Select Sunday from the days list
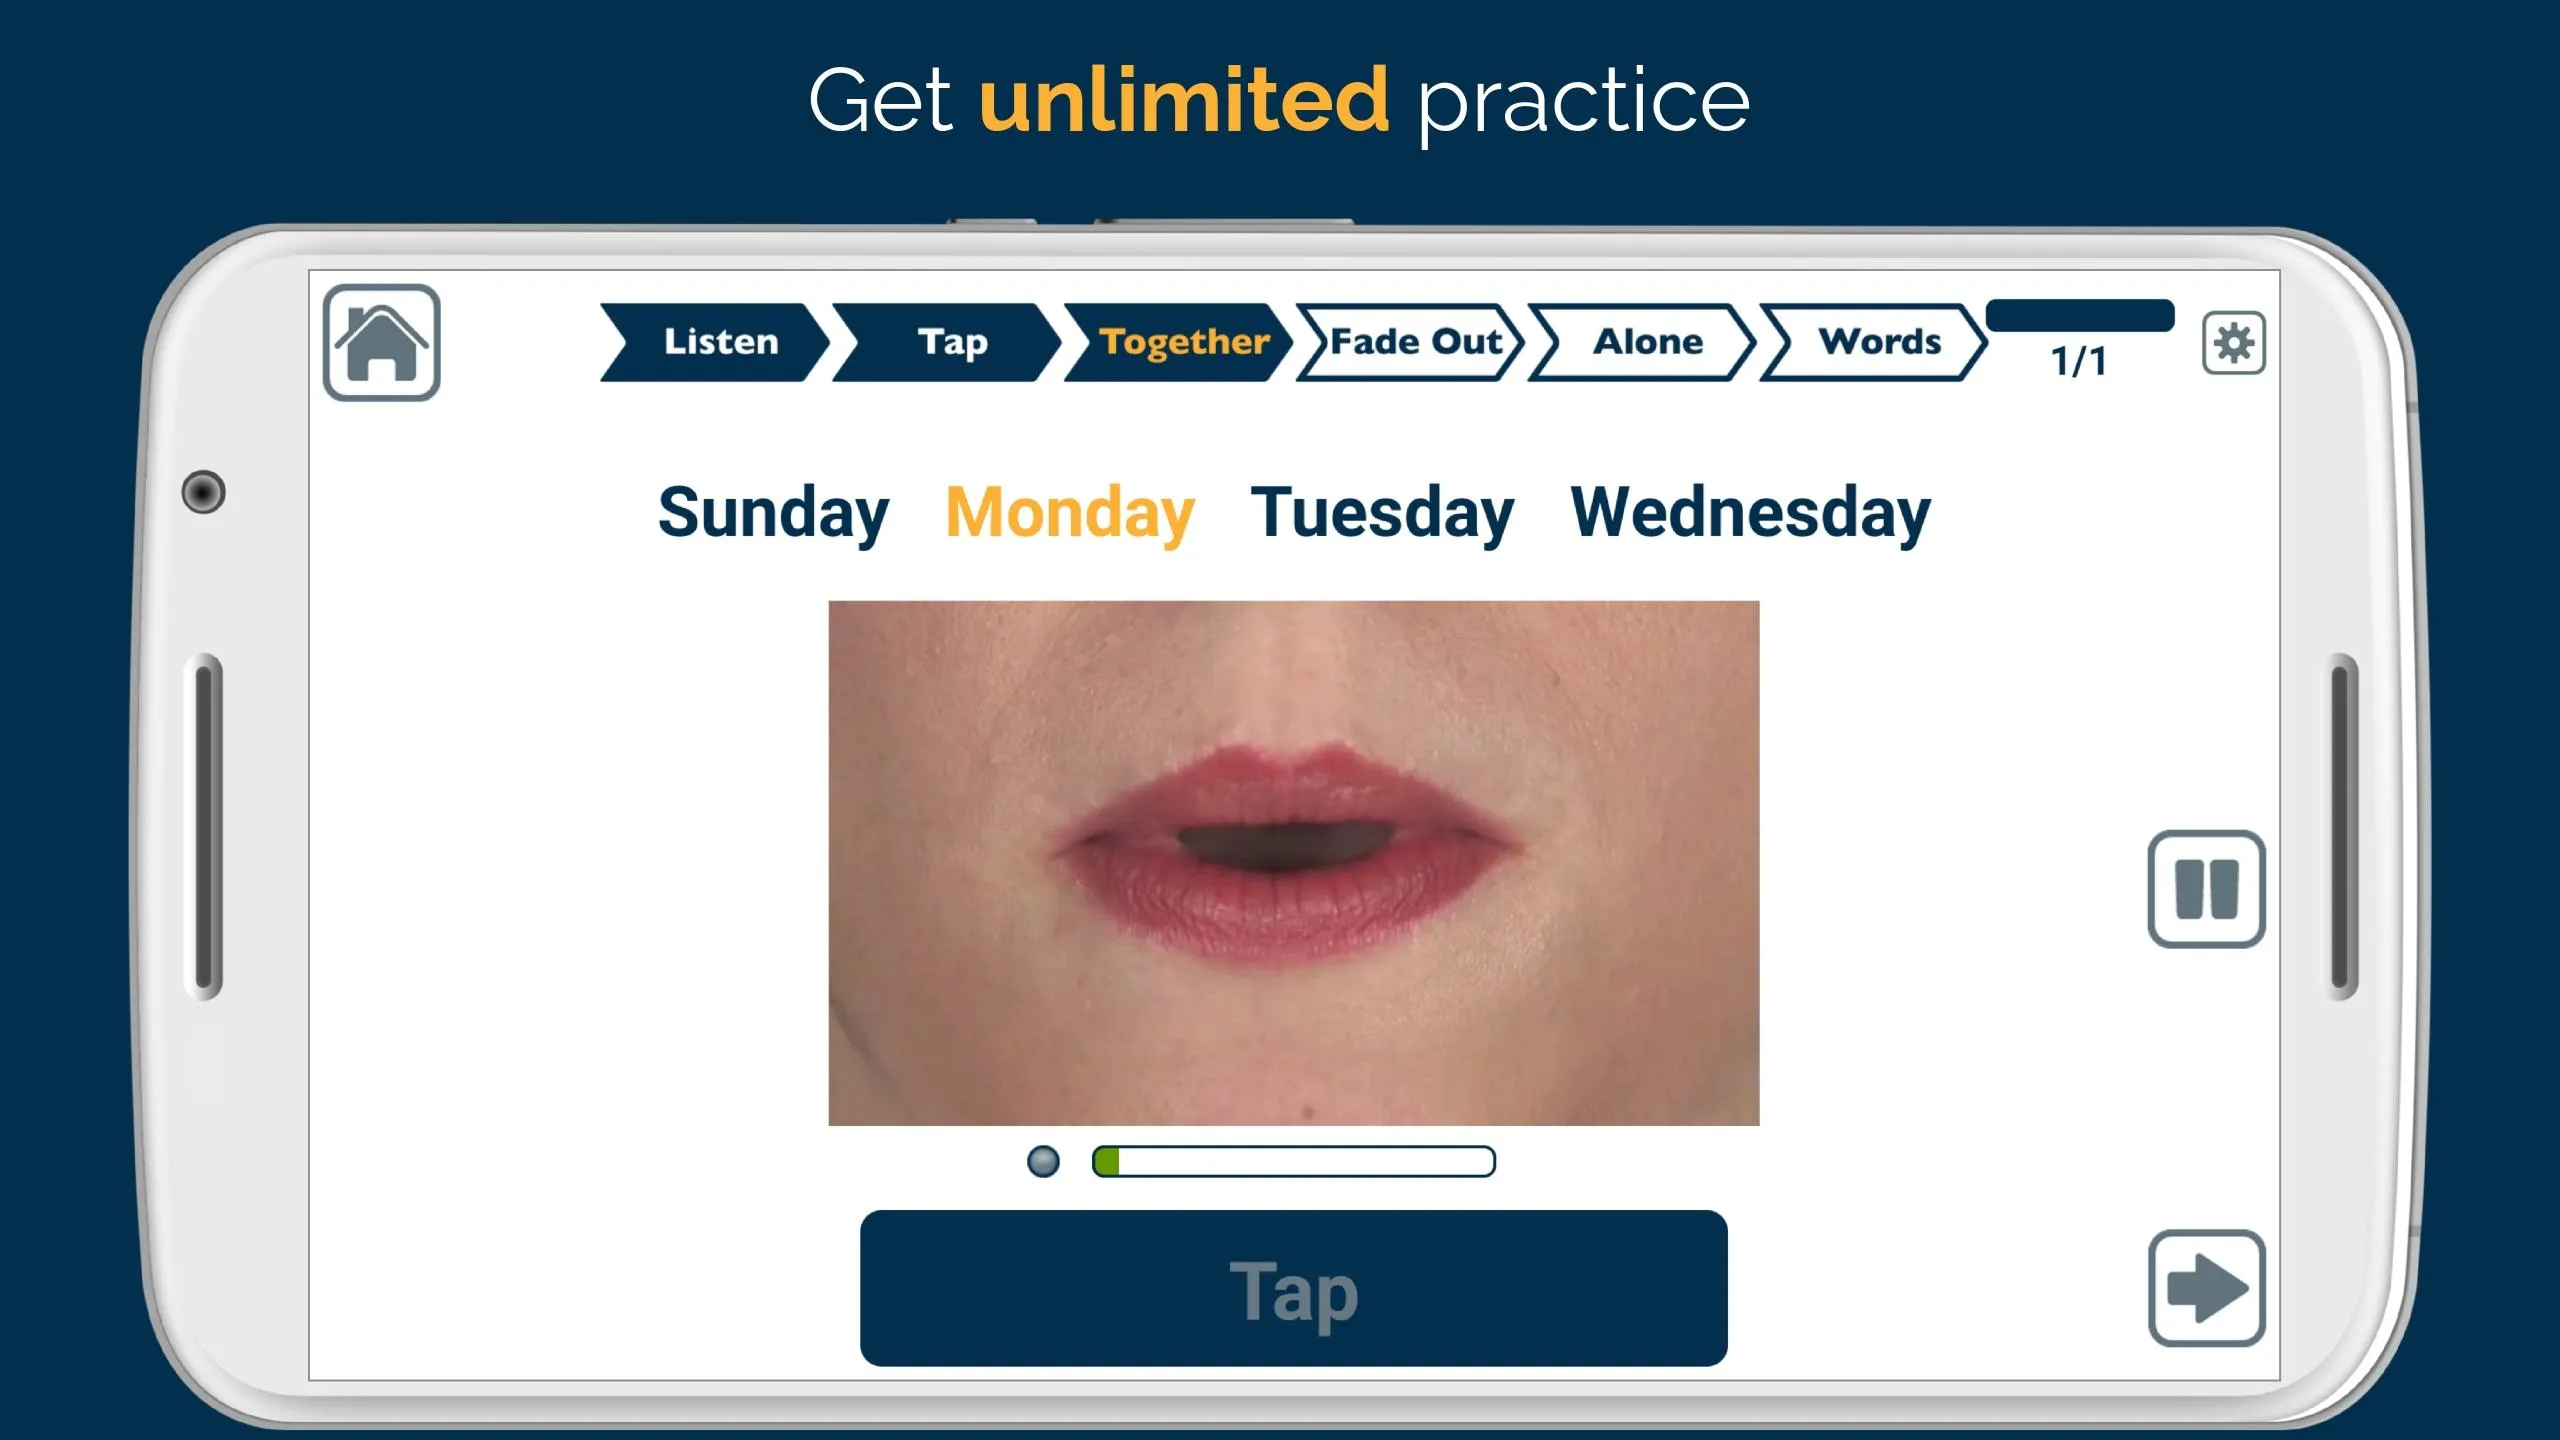This screenshot has width=2560, height=1440. 774,512
